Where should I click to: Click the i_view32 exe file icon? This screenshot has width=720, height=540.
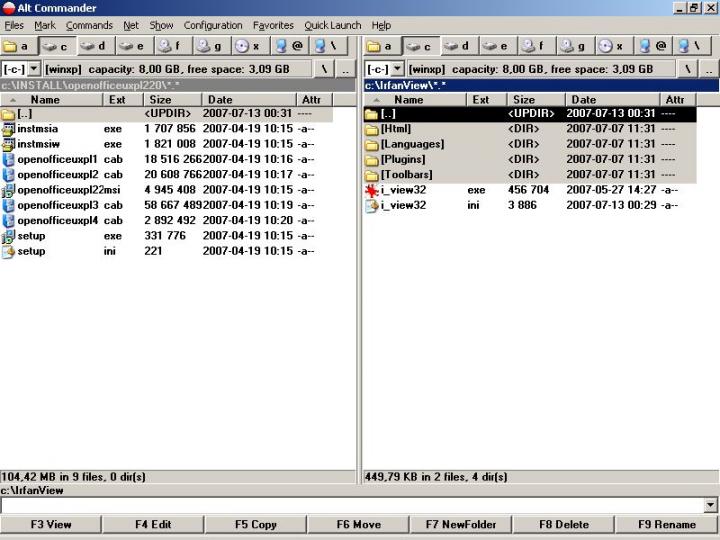[371, 190]
